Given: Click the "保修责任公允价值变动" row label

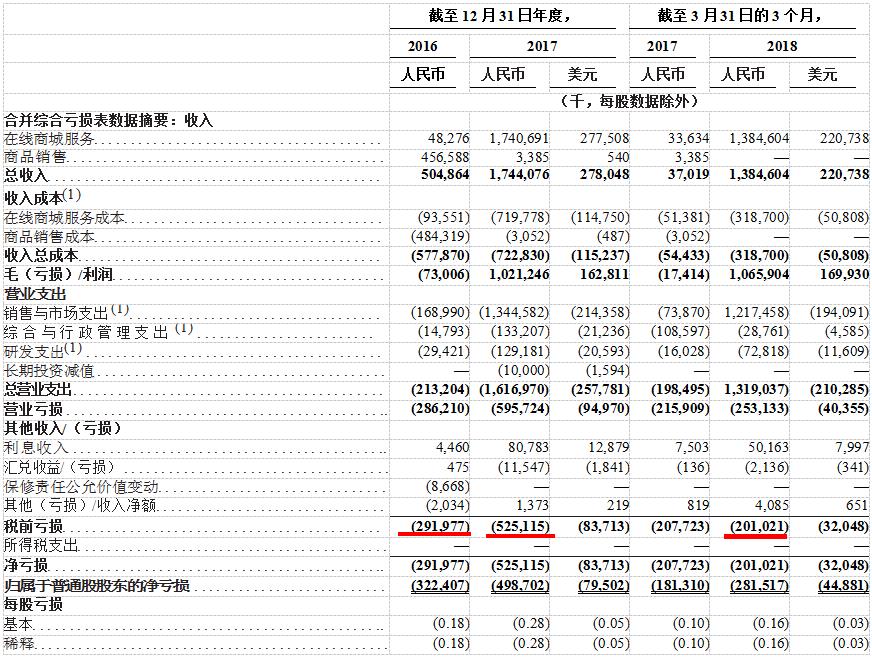Looking at the screenshot, I should [x=81, y=487].
